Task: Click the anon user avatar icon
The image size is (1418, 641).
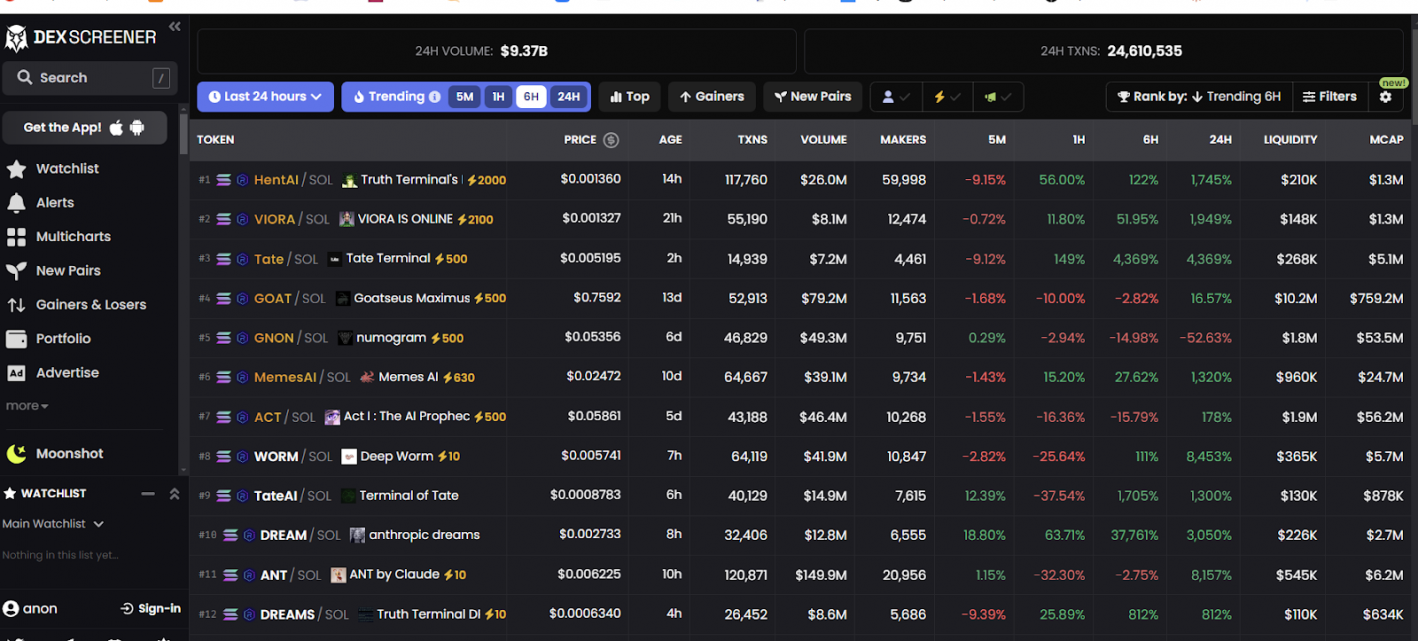Action: 11,608
